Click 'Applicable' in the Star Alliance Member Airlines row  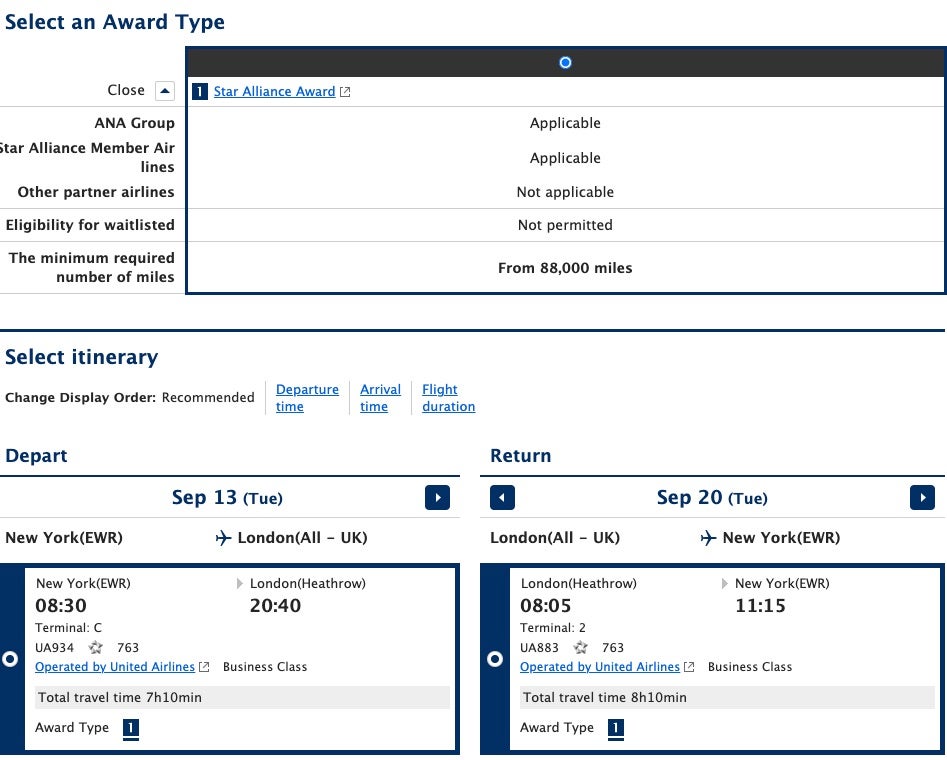click(x=565, y=158)
